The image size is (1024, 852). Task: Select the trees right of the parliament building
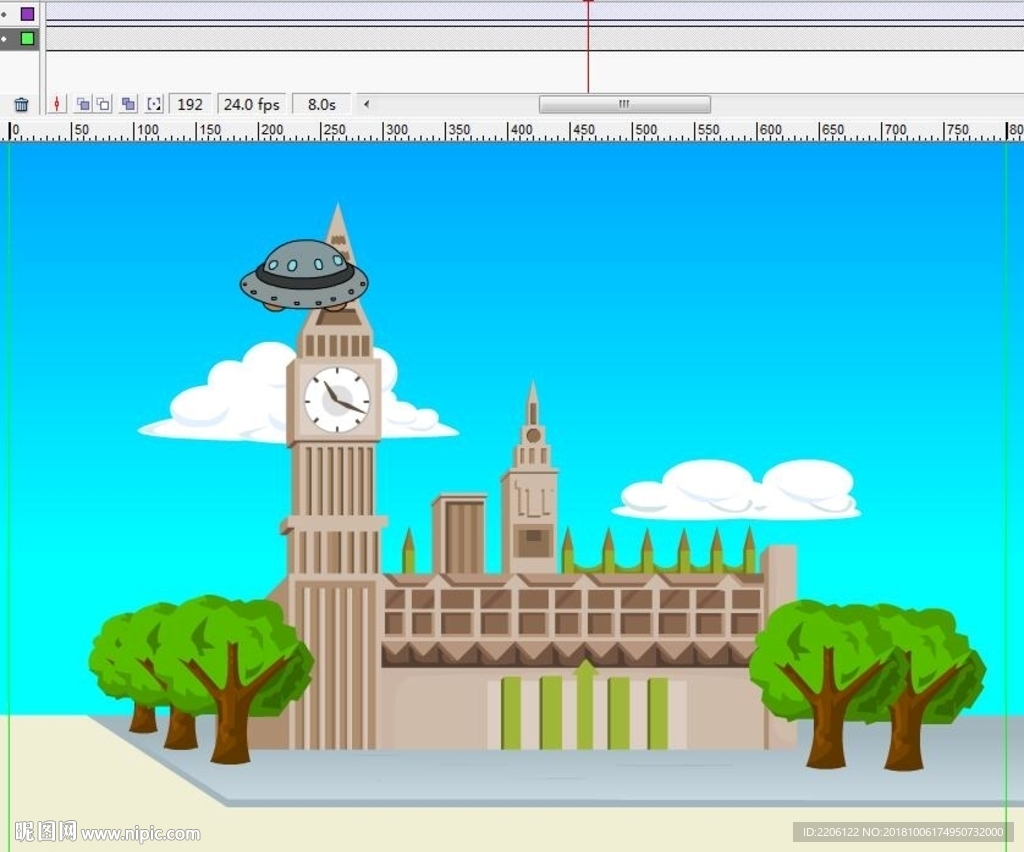[x=867, y=684]
